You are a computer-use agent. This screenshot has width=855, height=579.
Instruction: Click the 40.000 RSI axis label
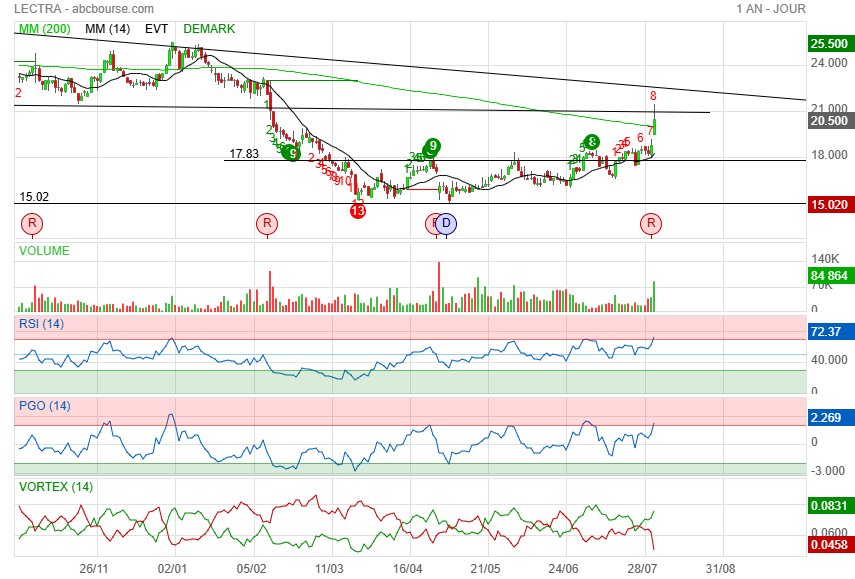829,360
